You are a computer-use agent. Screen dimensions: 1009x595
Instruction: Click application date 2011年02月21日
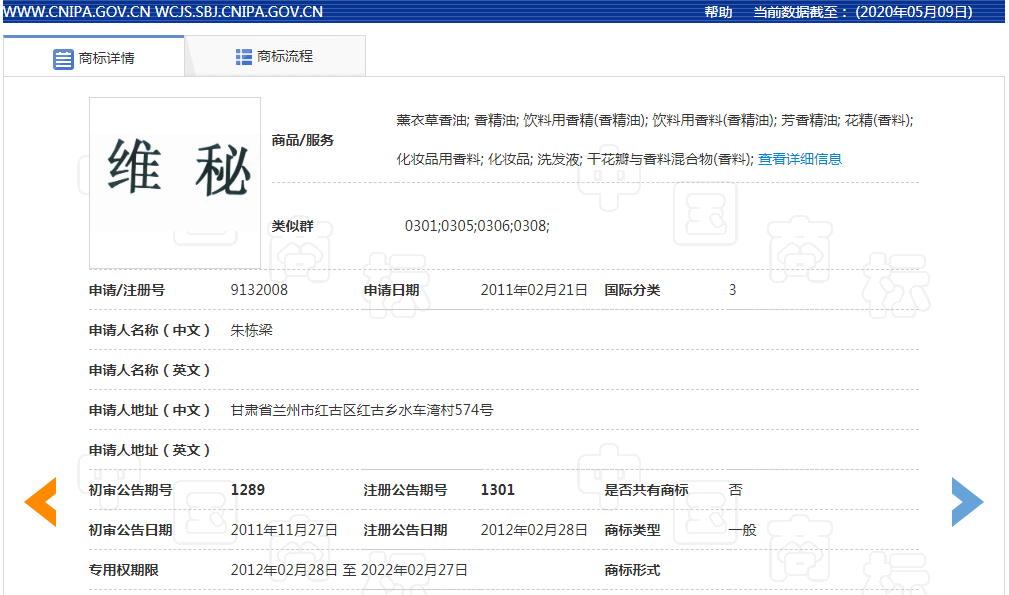534,290
